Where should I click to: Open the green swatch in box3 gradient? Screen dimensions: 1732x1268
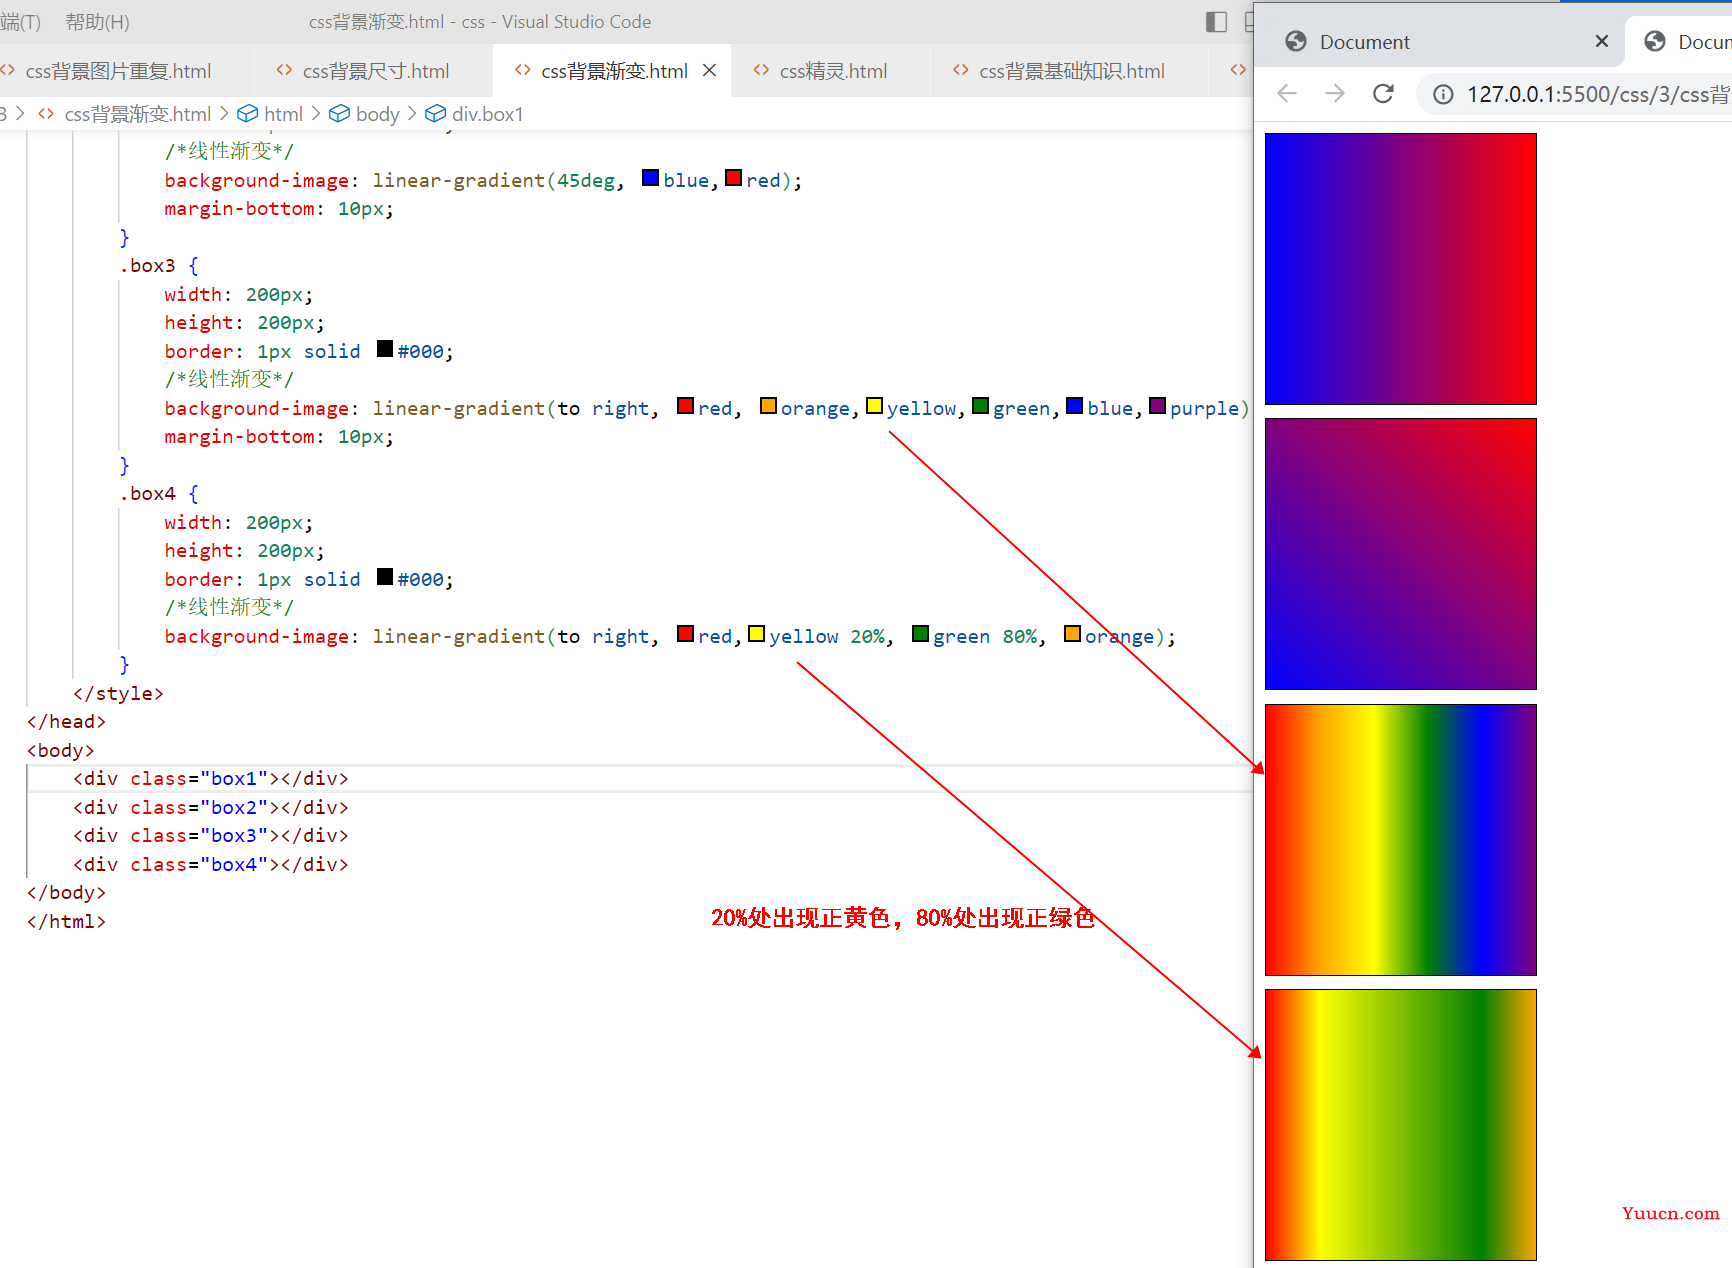point(980,406)
